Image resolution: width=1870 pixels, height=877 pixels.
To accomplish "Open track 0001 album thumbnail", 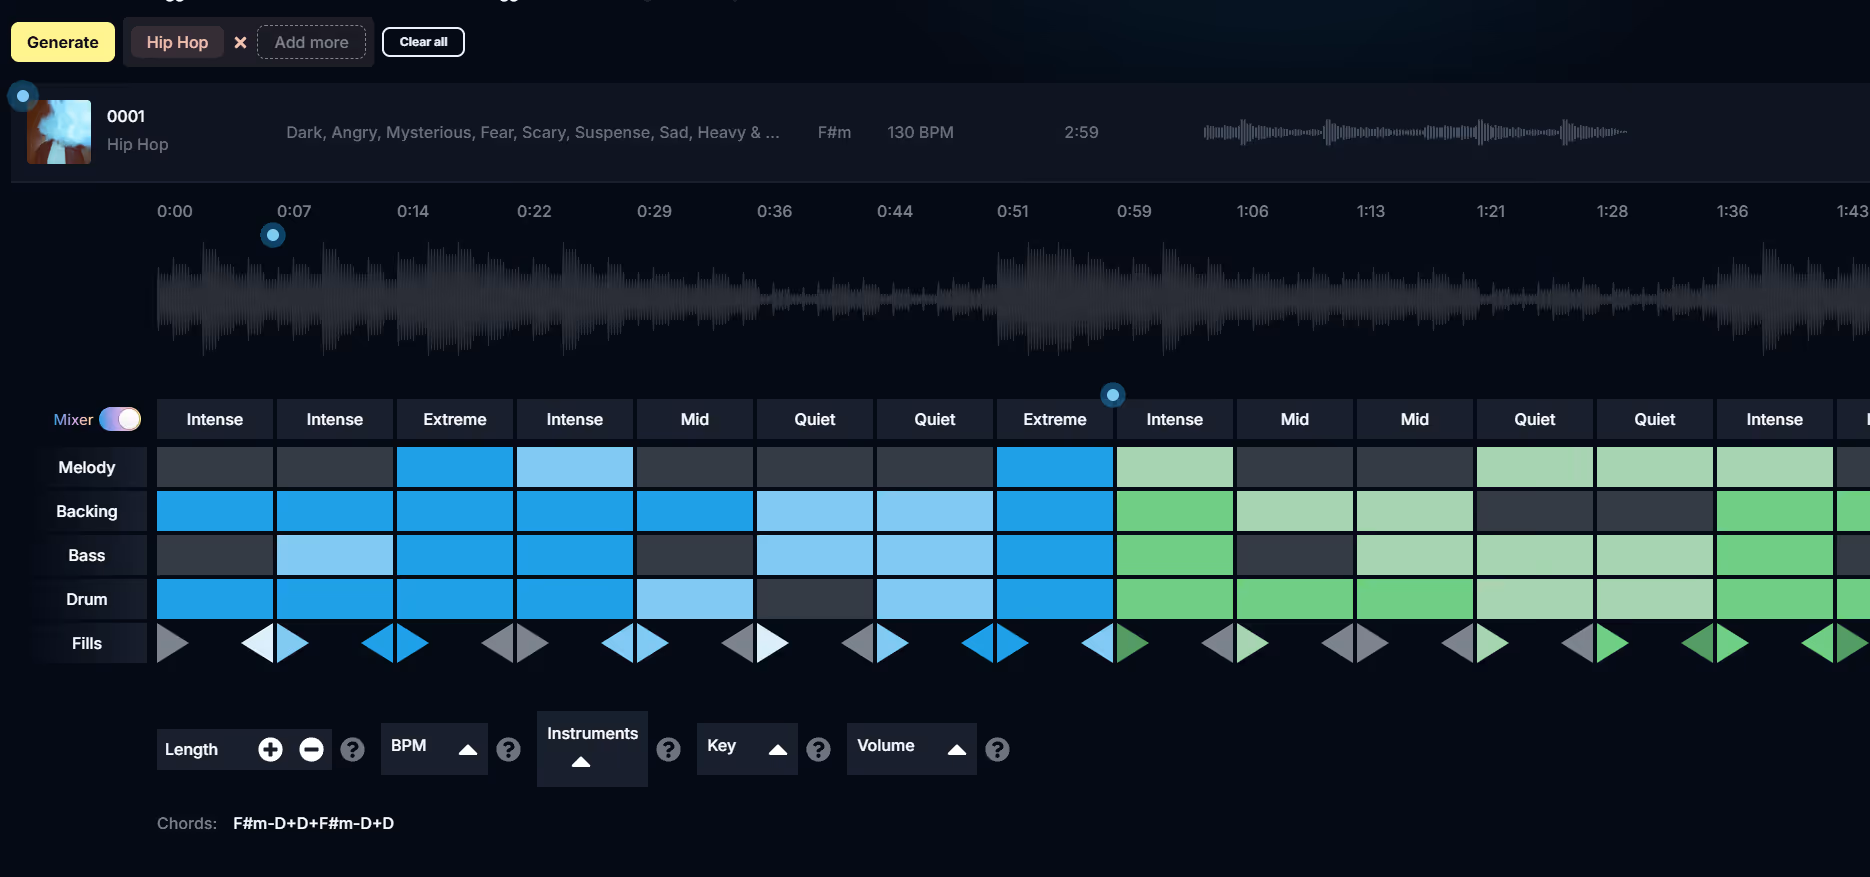I will 59,132.
